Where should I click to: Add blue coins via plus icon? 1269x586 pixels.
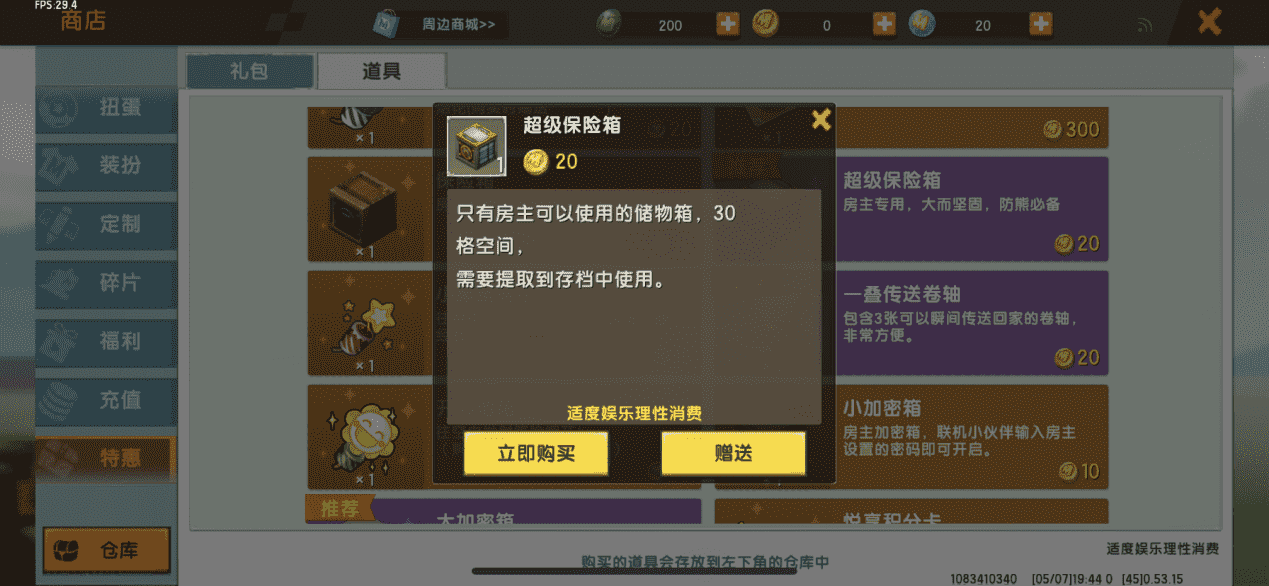1041,24
